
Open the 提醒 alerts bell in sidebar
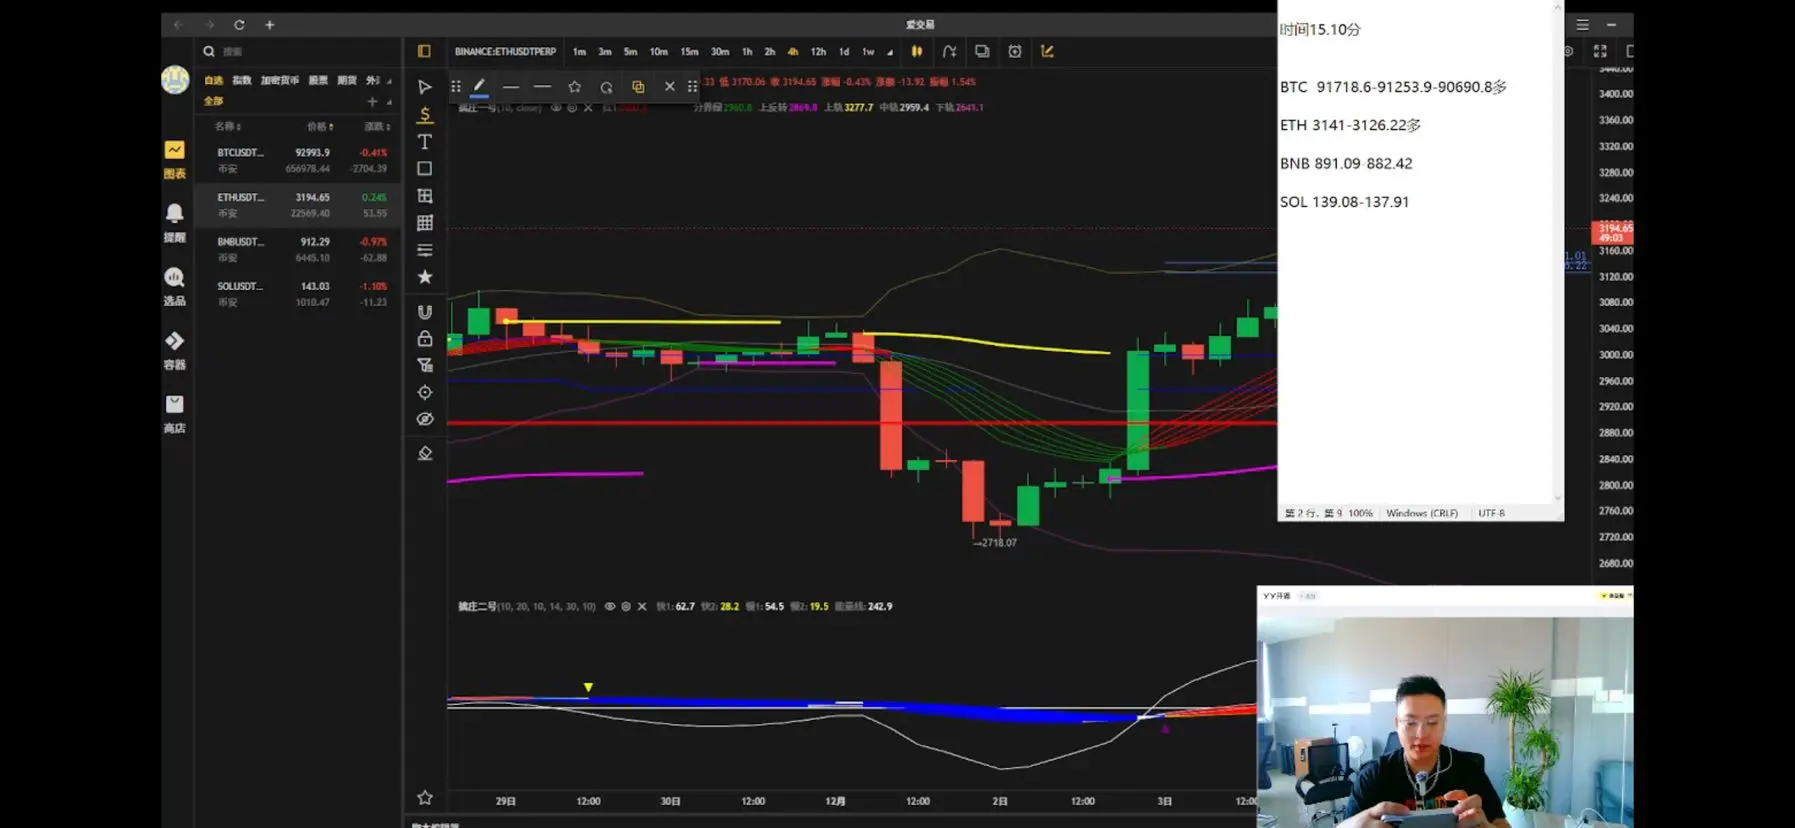click(x=174, y=223)
